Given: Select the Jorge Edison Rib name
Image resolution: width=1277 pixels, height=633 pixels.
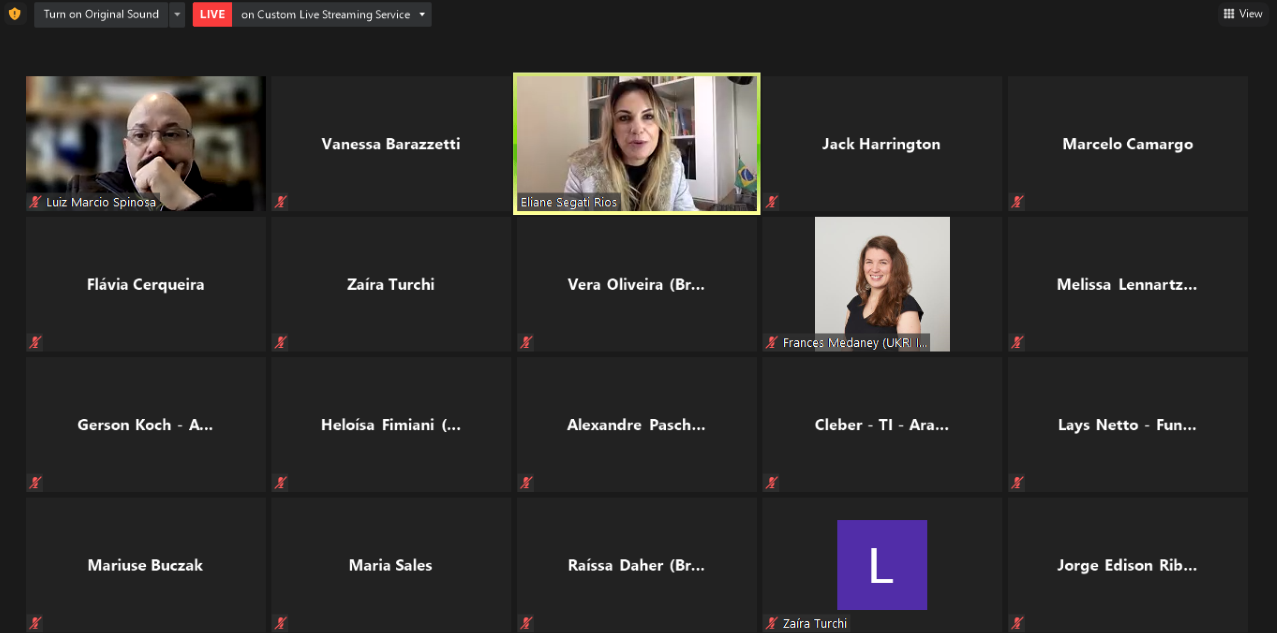Looking at the screenshot, I should pyautogui.click(x=1127, y=565).
